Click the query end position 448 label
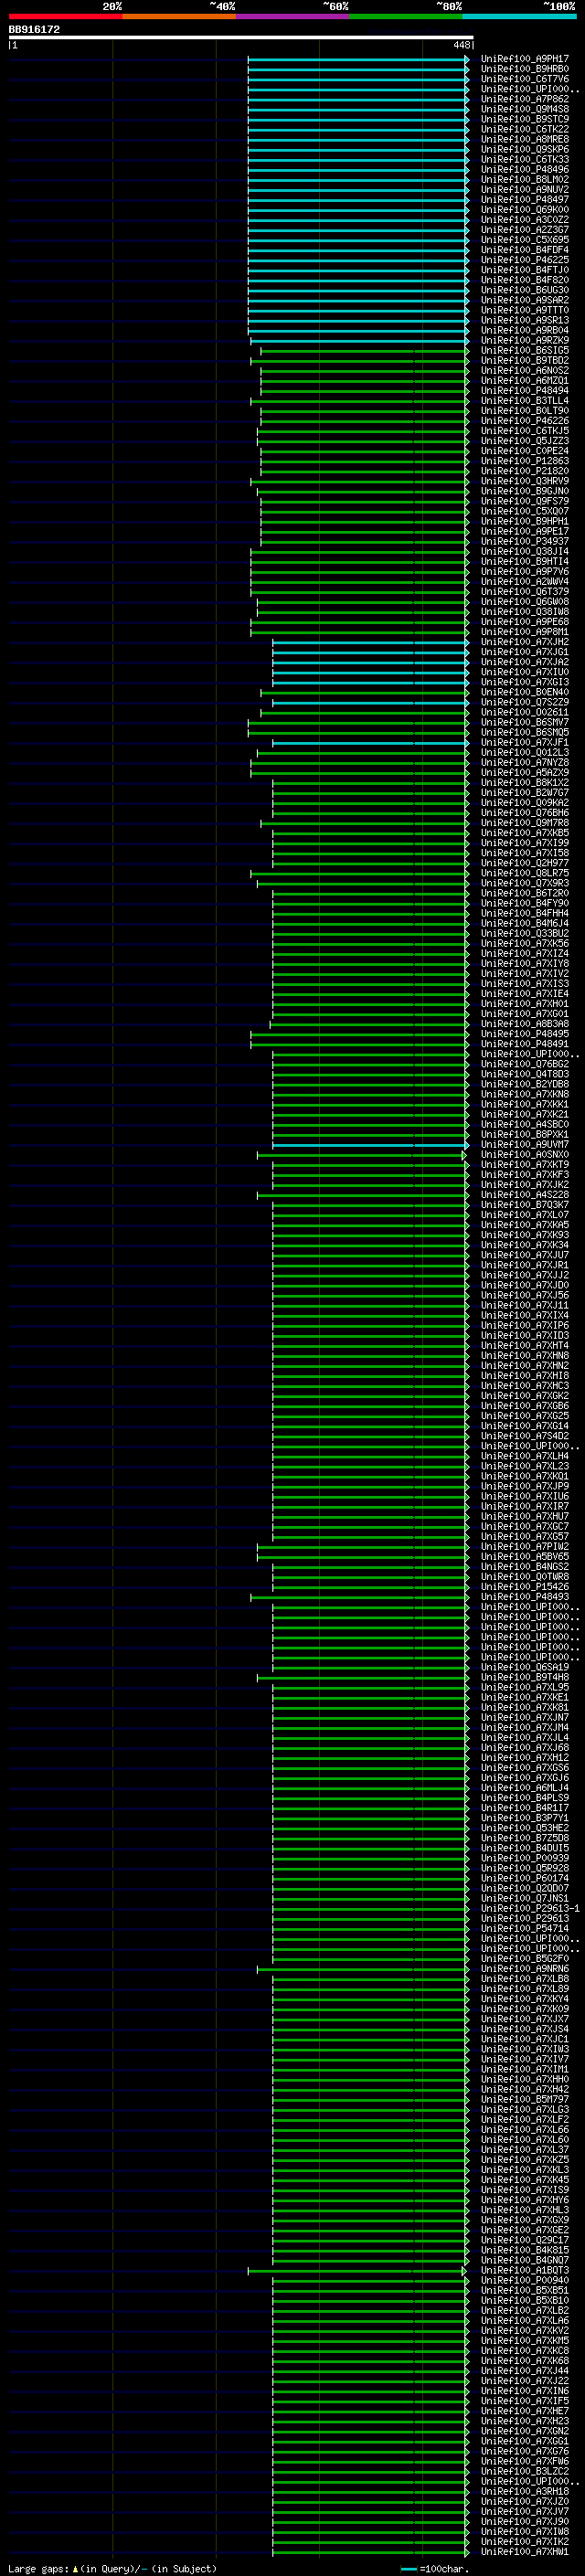585x2576 pixels. [x=461, y=45]
